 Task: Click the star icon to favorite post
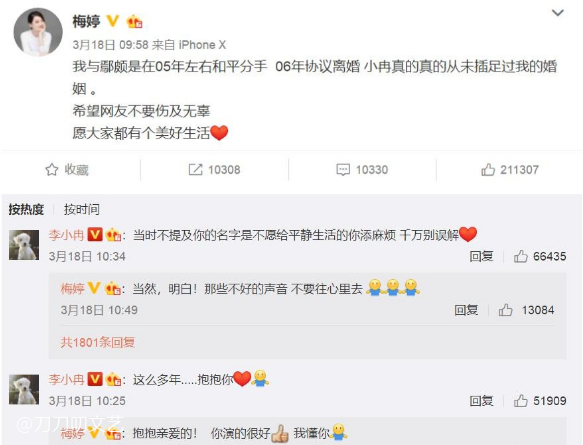click(52, 170)
